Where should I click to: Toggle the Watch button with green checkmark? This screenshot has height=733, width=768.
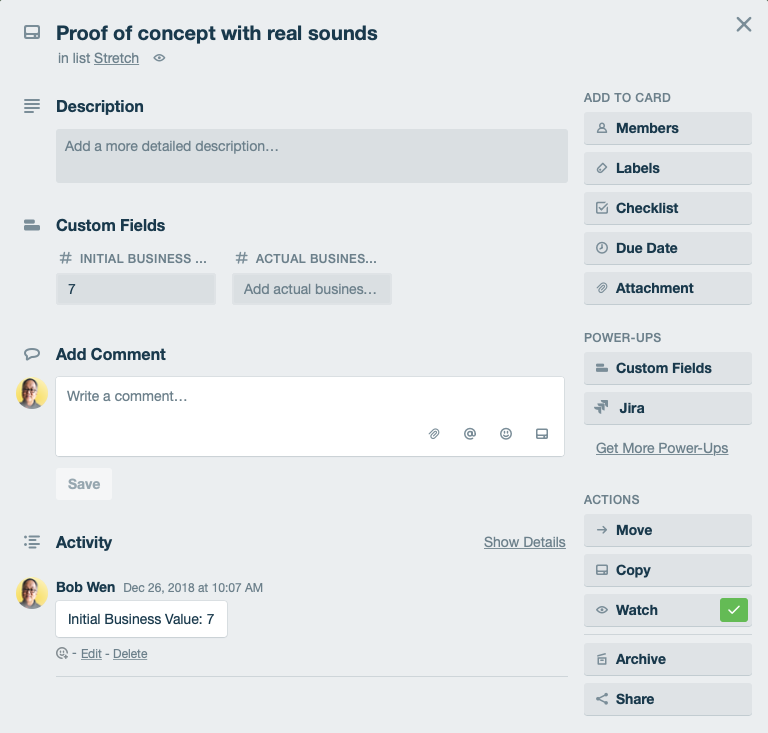(x=667, y=610)
